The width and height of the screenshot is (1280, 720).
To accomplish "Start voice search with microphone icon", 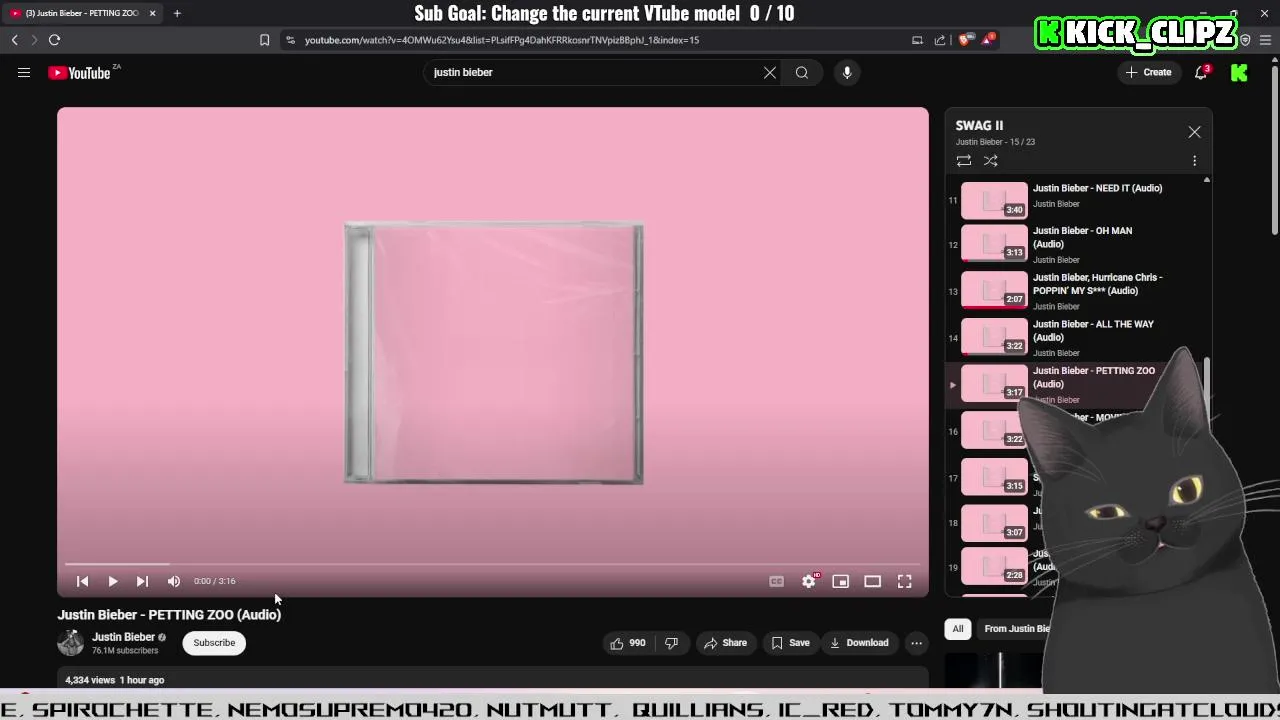I will tap(847, 72).
